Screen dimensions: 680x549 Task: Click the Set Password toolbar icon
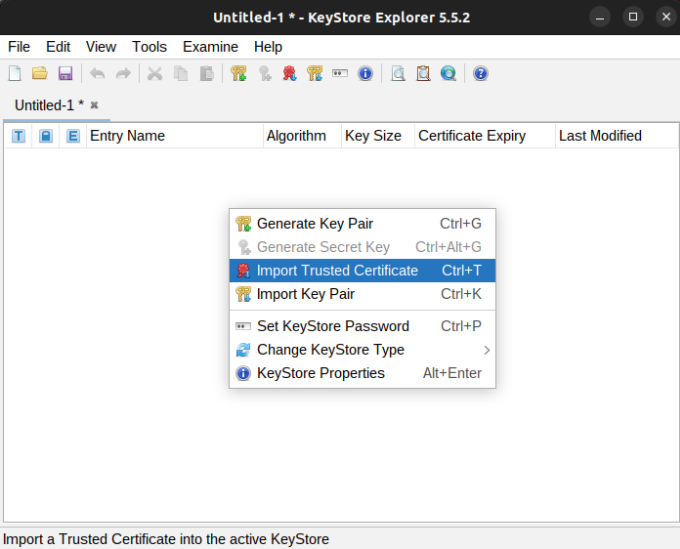[x=340, y=73]
